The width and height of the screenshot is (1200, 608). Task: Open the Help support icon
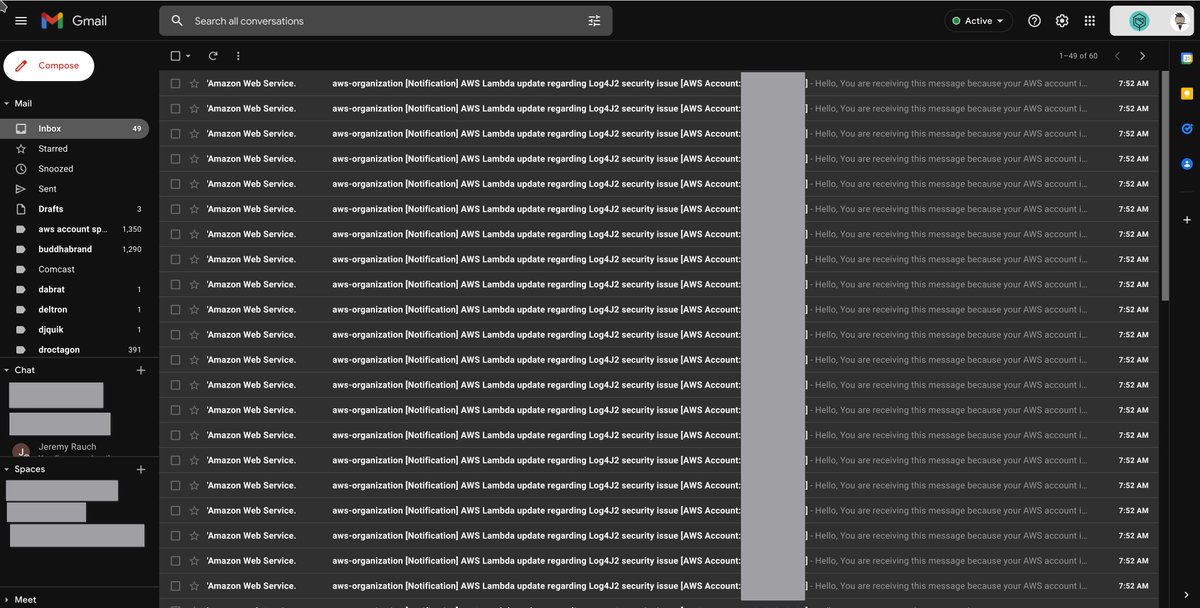1034,21
